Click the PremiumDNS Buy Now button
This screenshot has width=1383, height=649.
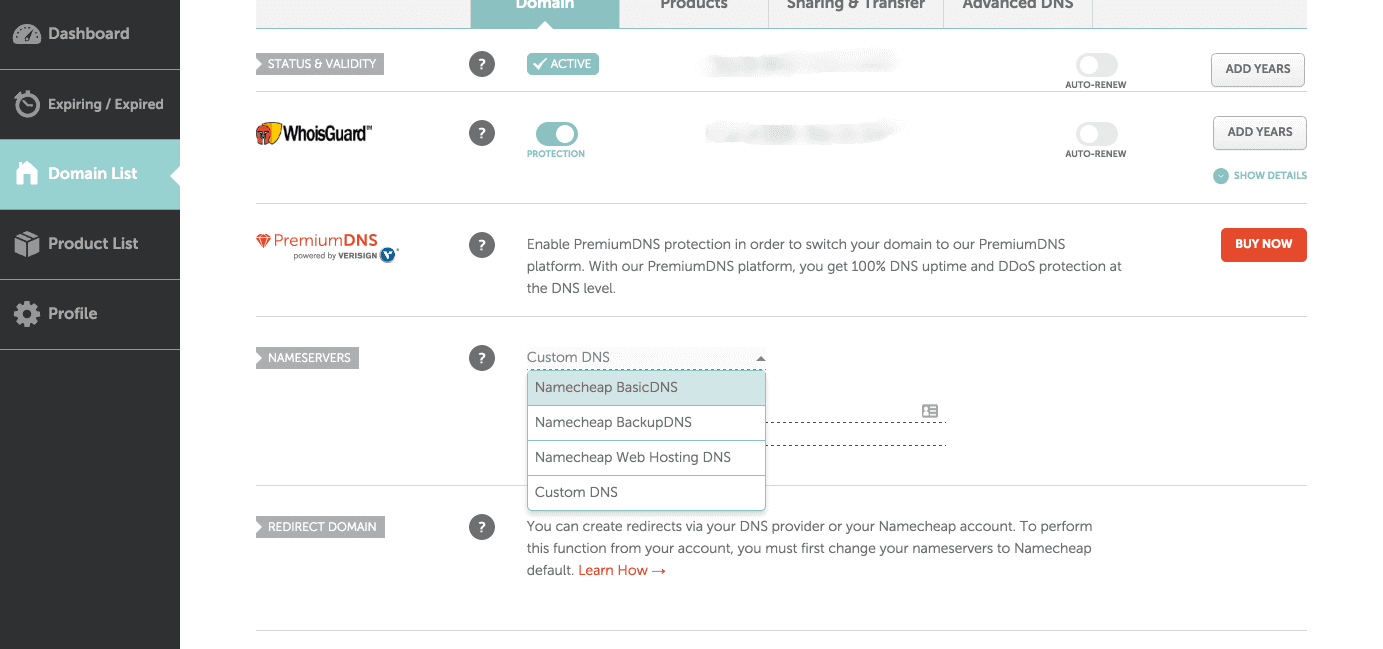[1263, 244]
